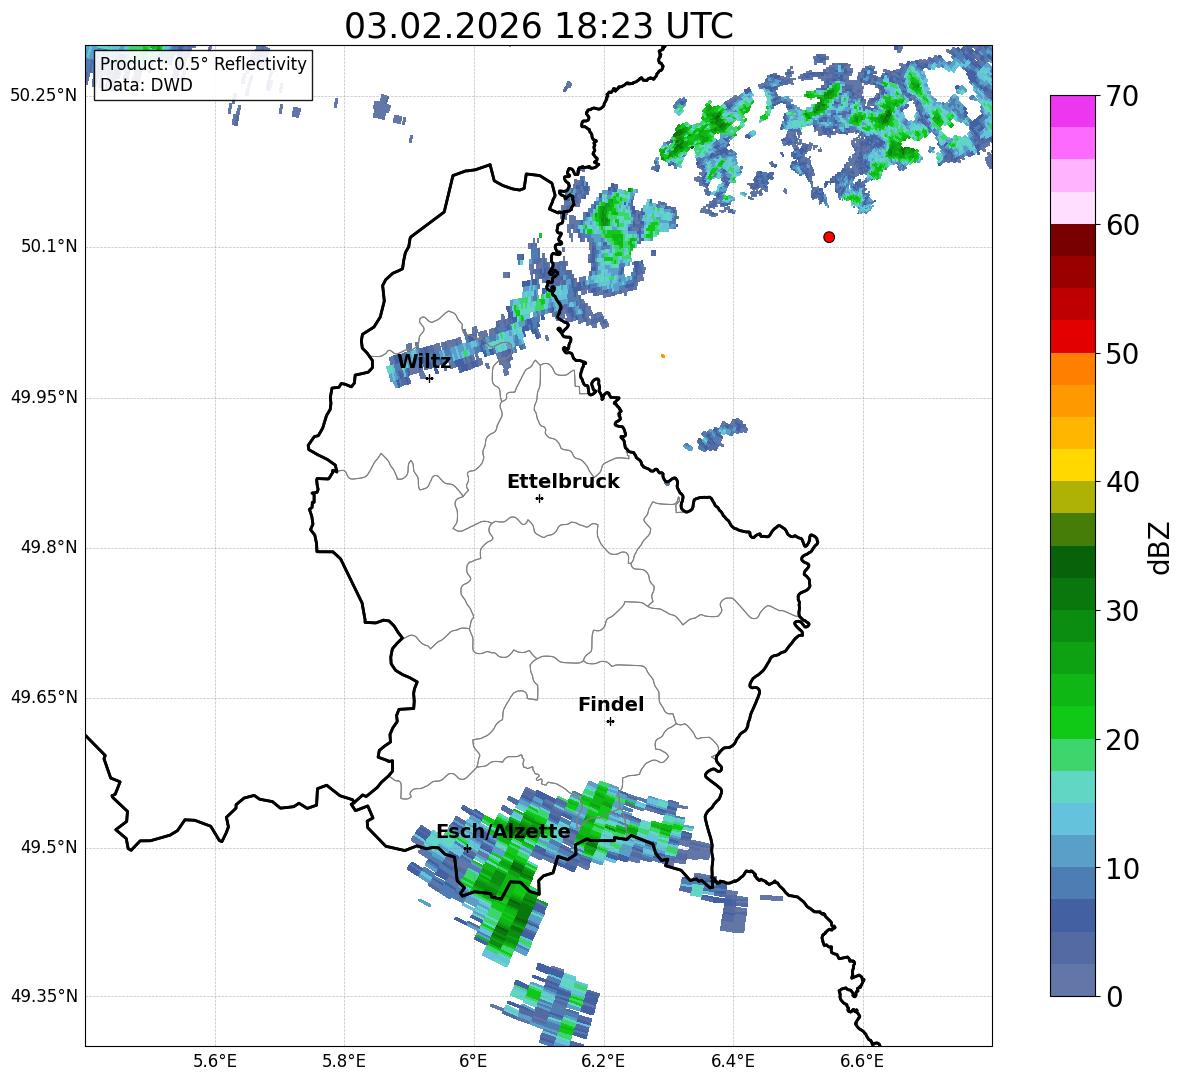Click the 50 tick label on colorbar
Screen dimensions: 1184x1081
tap(1122, 354)
